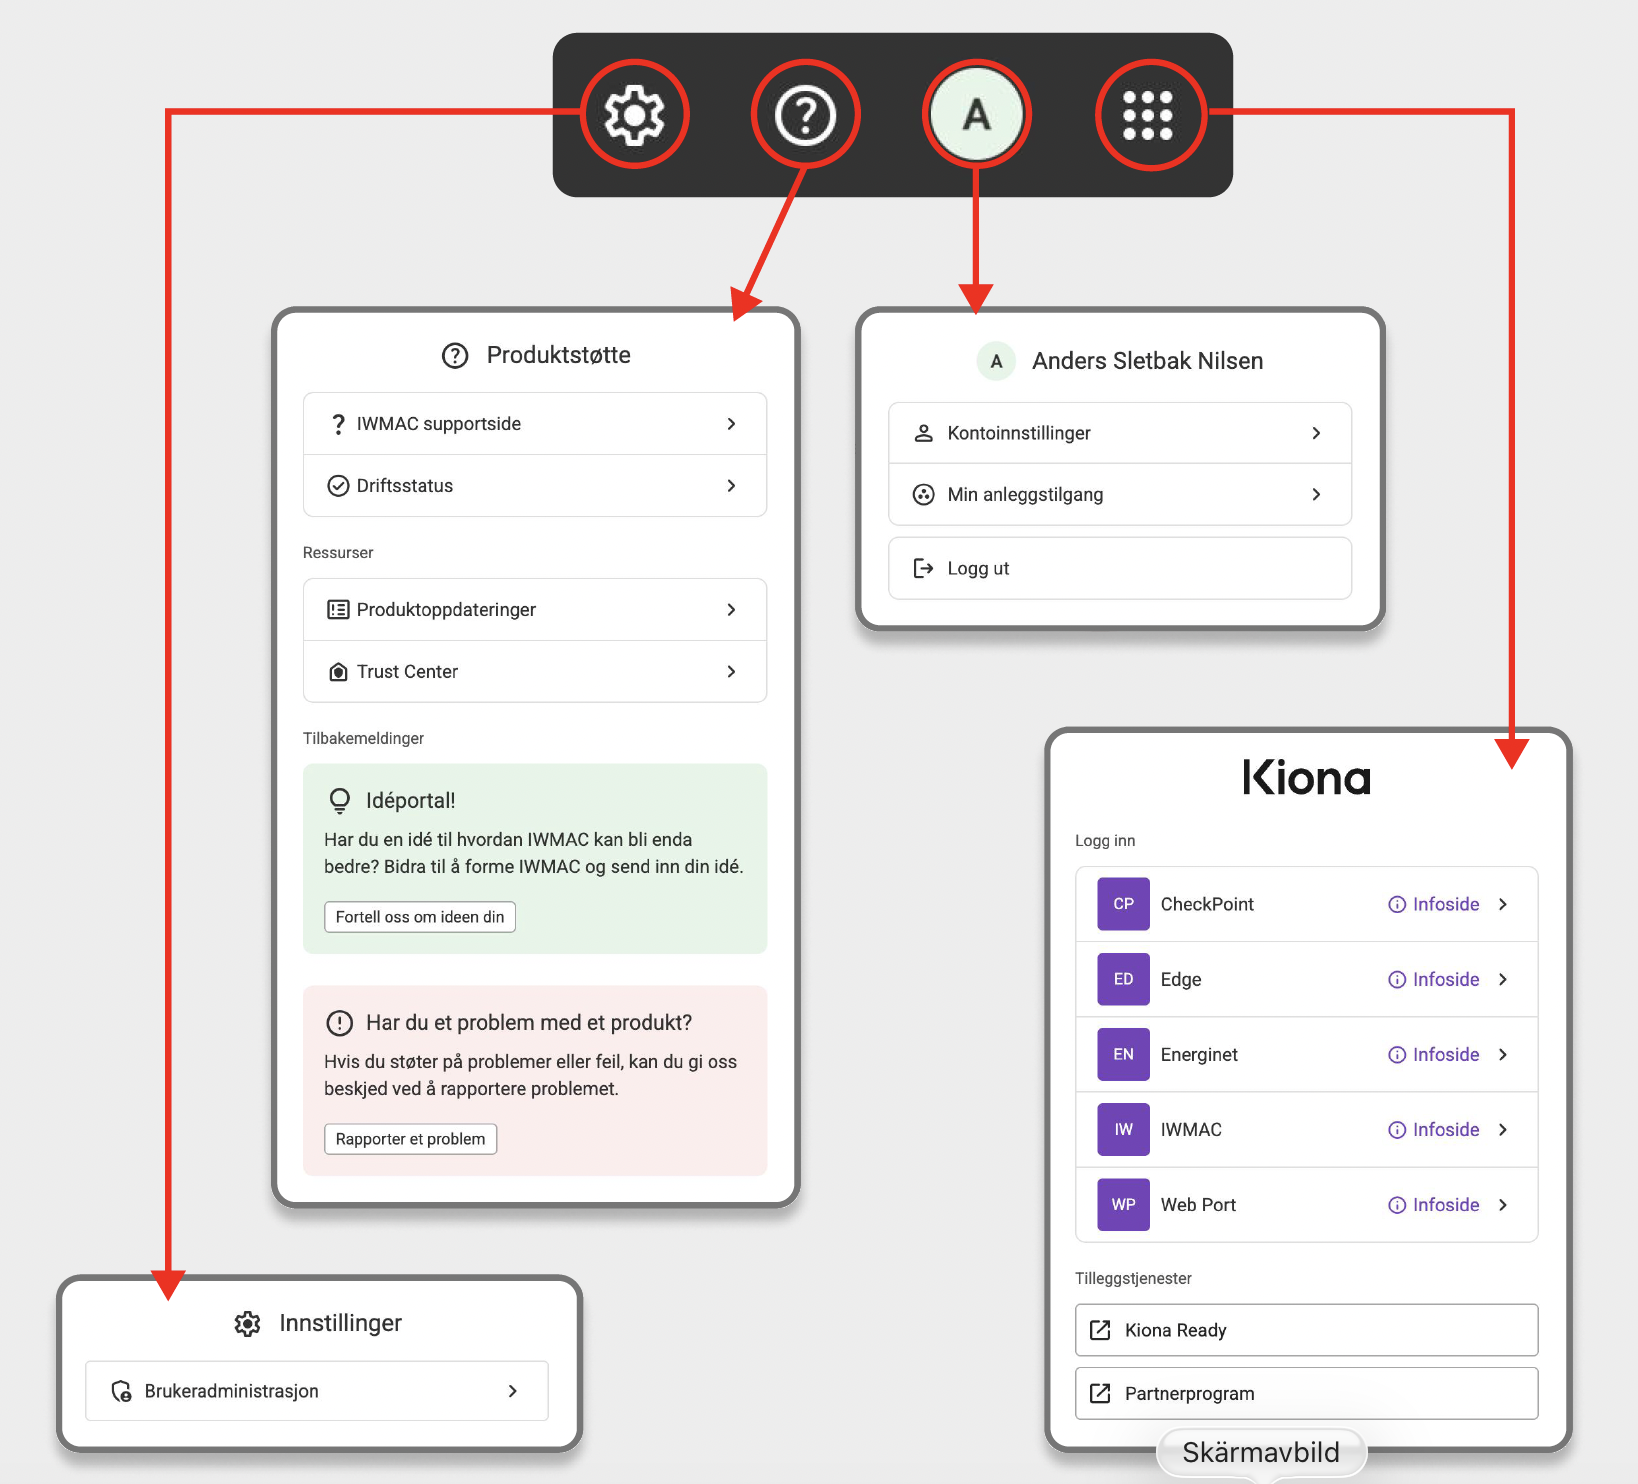Click the problem alert exclamation icon

(340, 1023)
